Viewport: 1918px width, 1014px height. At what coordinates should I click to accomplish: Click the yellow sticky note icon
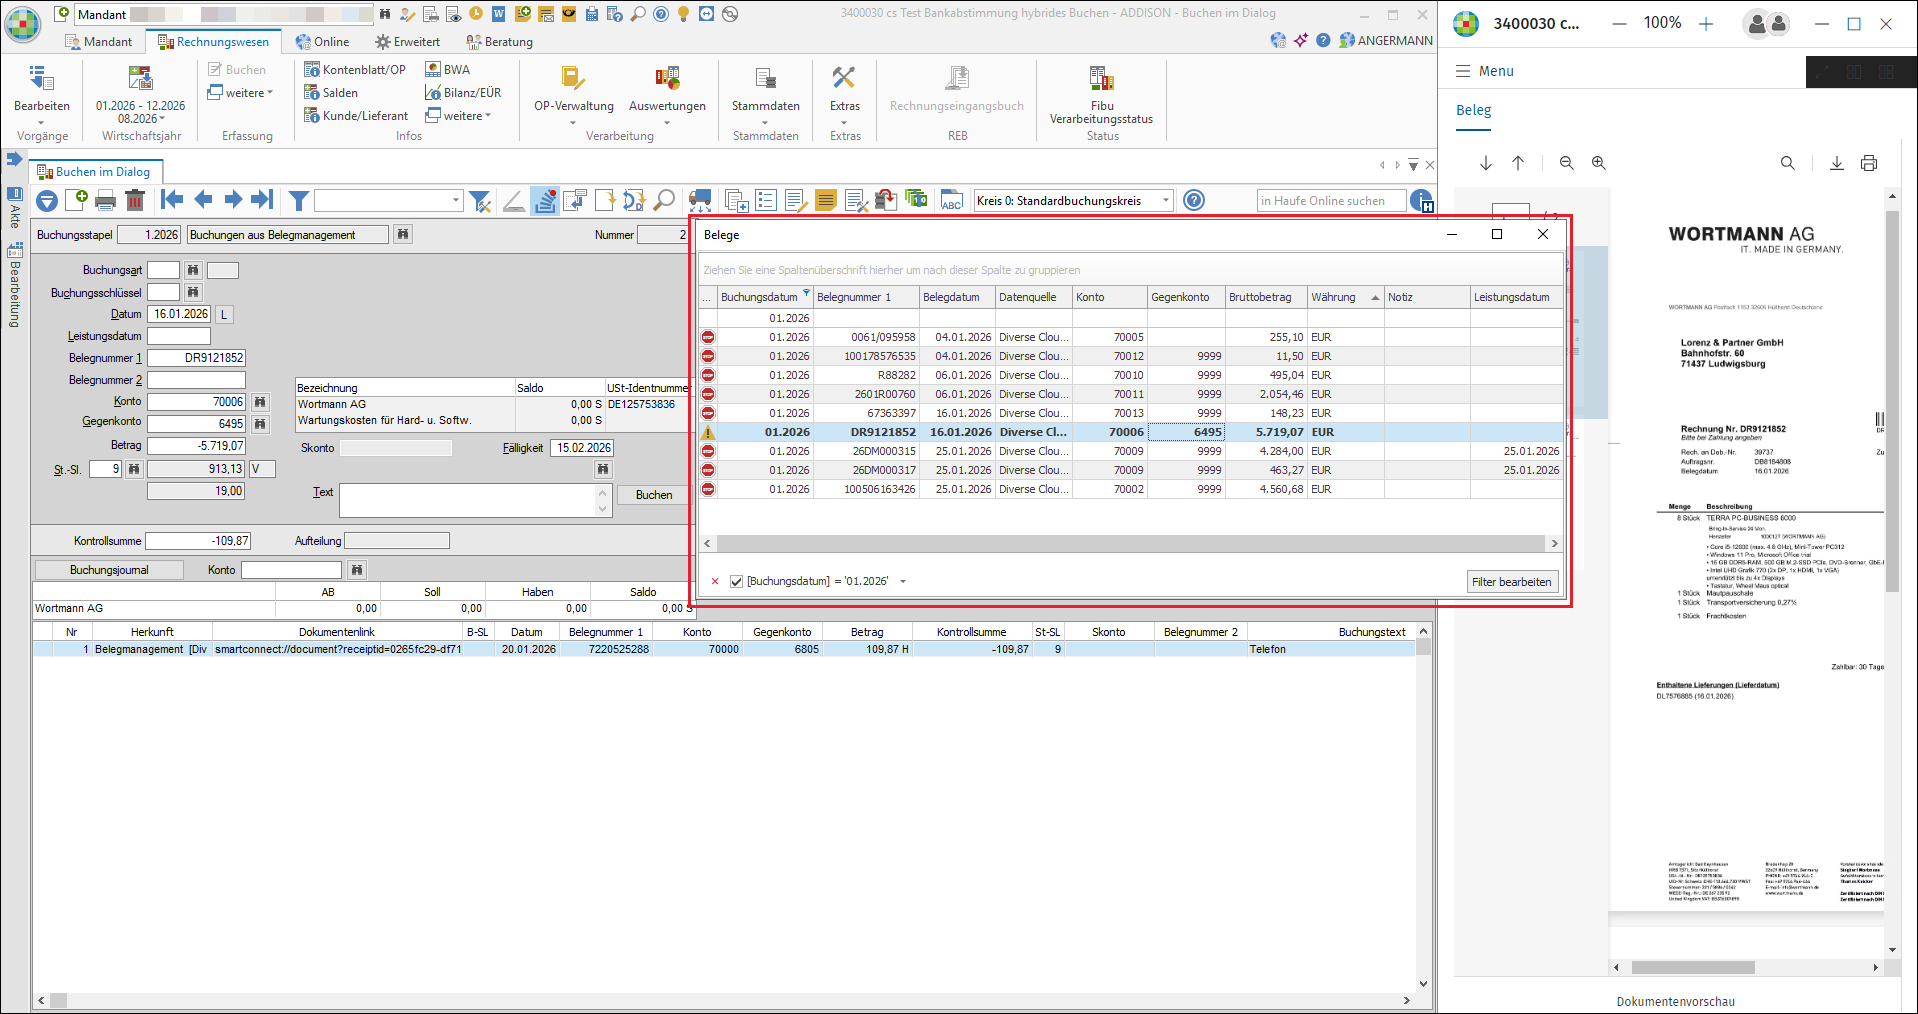coord(826,201)
